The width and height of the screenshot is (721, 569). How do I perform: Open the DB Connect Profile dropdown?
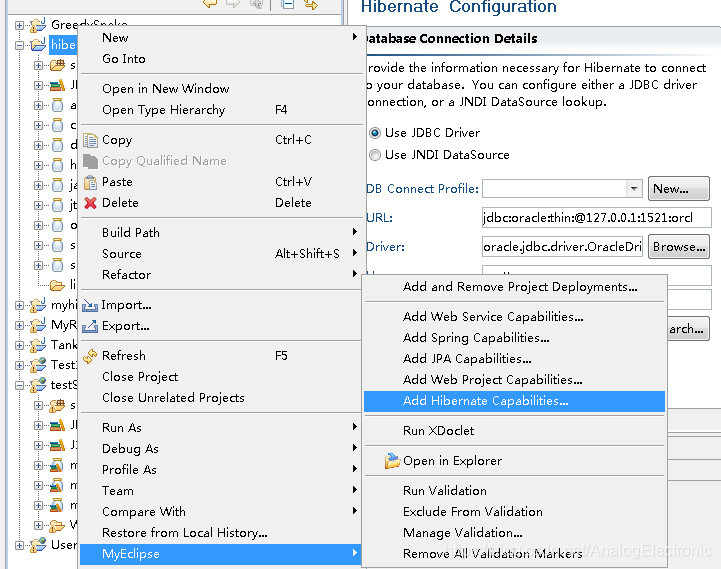click(x=634, y=189)
